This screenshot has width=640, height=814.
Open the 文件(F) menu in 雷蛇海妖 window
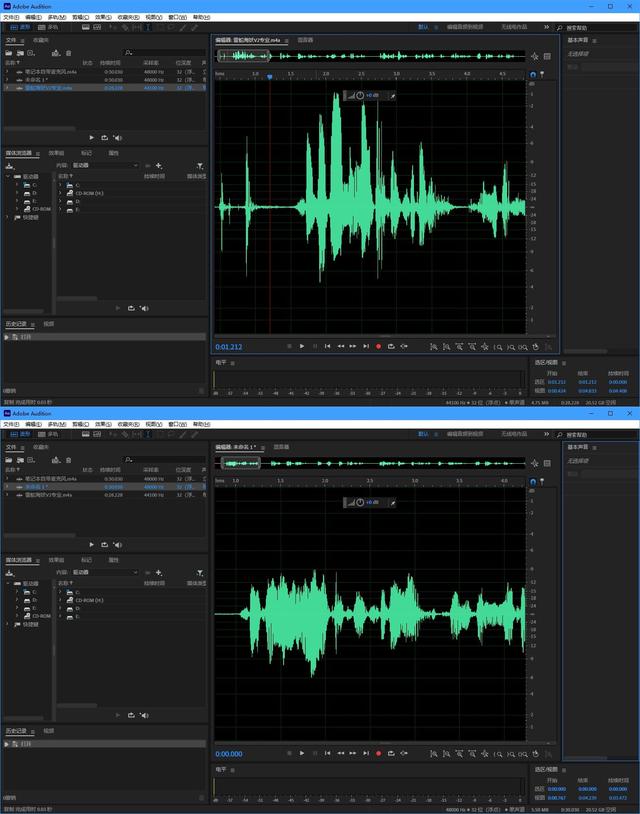[x=11, y=17]
